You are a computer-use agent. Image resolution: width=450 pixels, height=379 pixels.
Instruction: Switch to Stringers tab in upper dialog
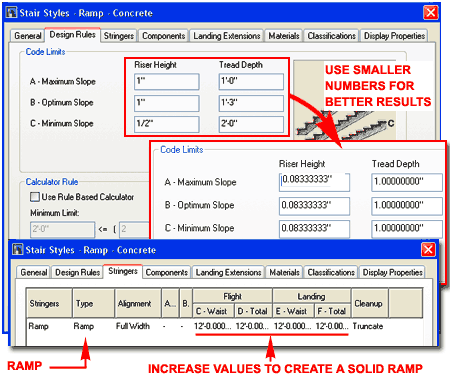click(x=119, y=36)
